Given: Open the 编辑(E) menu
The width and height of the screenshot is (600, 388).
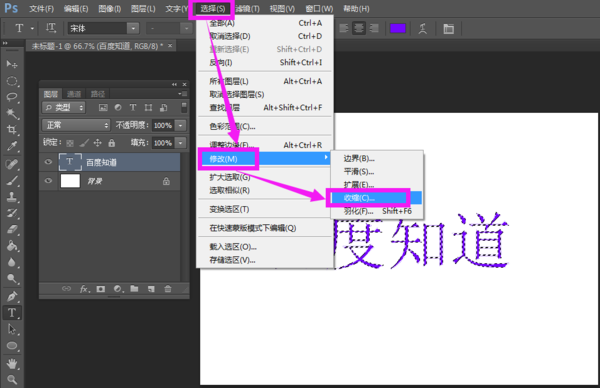Looking at the screenshot, I should [x=76, y=9].
